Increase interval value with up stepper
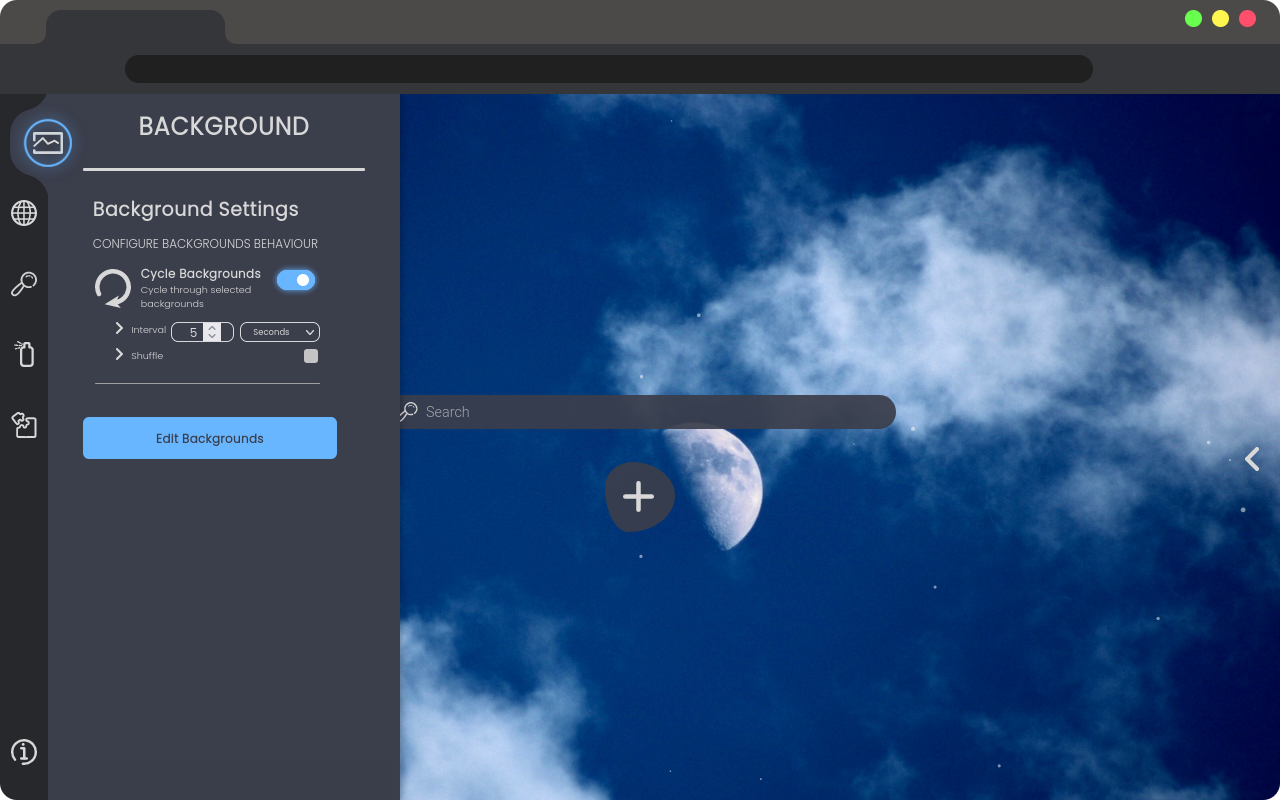This screenshot has height=800, width=1280. point(212,327)
